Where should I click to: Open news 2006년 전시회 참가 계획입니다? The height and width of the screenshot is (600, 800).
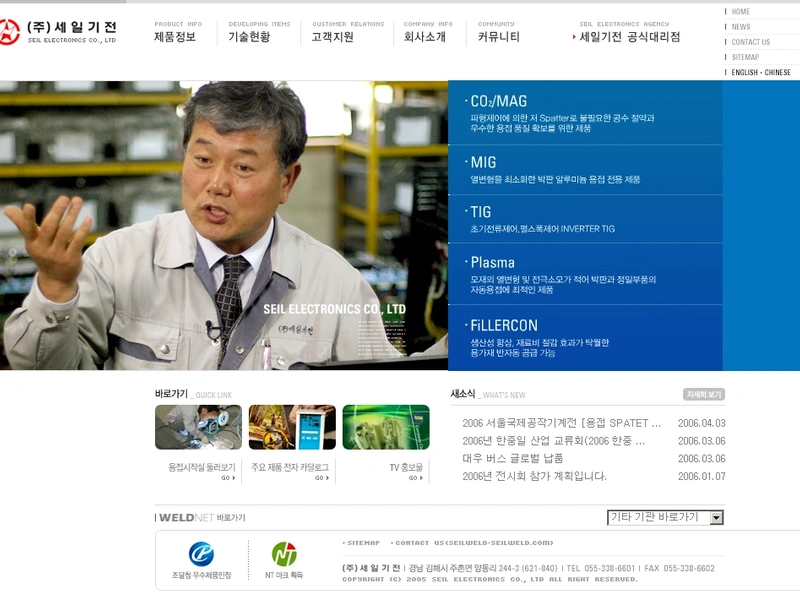(534, 476)
